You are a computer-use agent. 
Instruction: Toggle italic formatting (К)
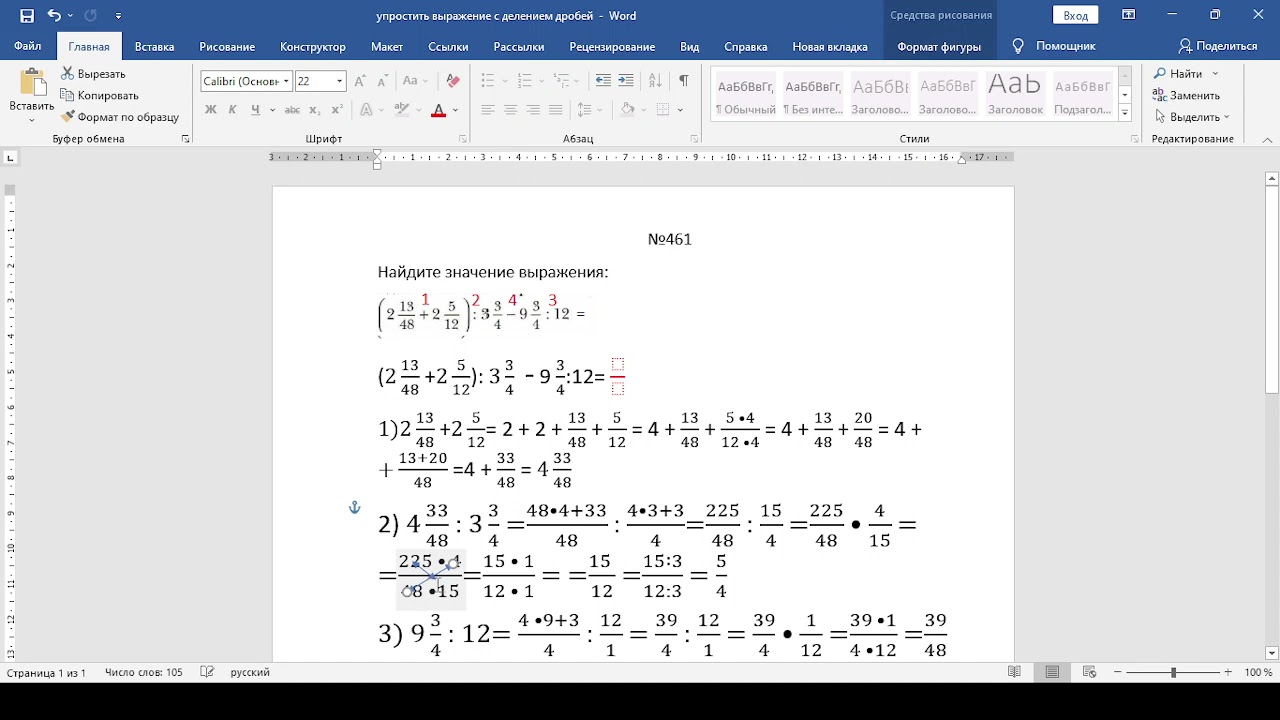click(x=233, y=110)
